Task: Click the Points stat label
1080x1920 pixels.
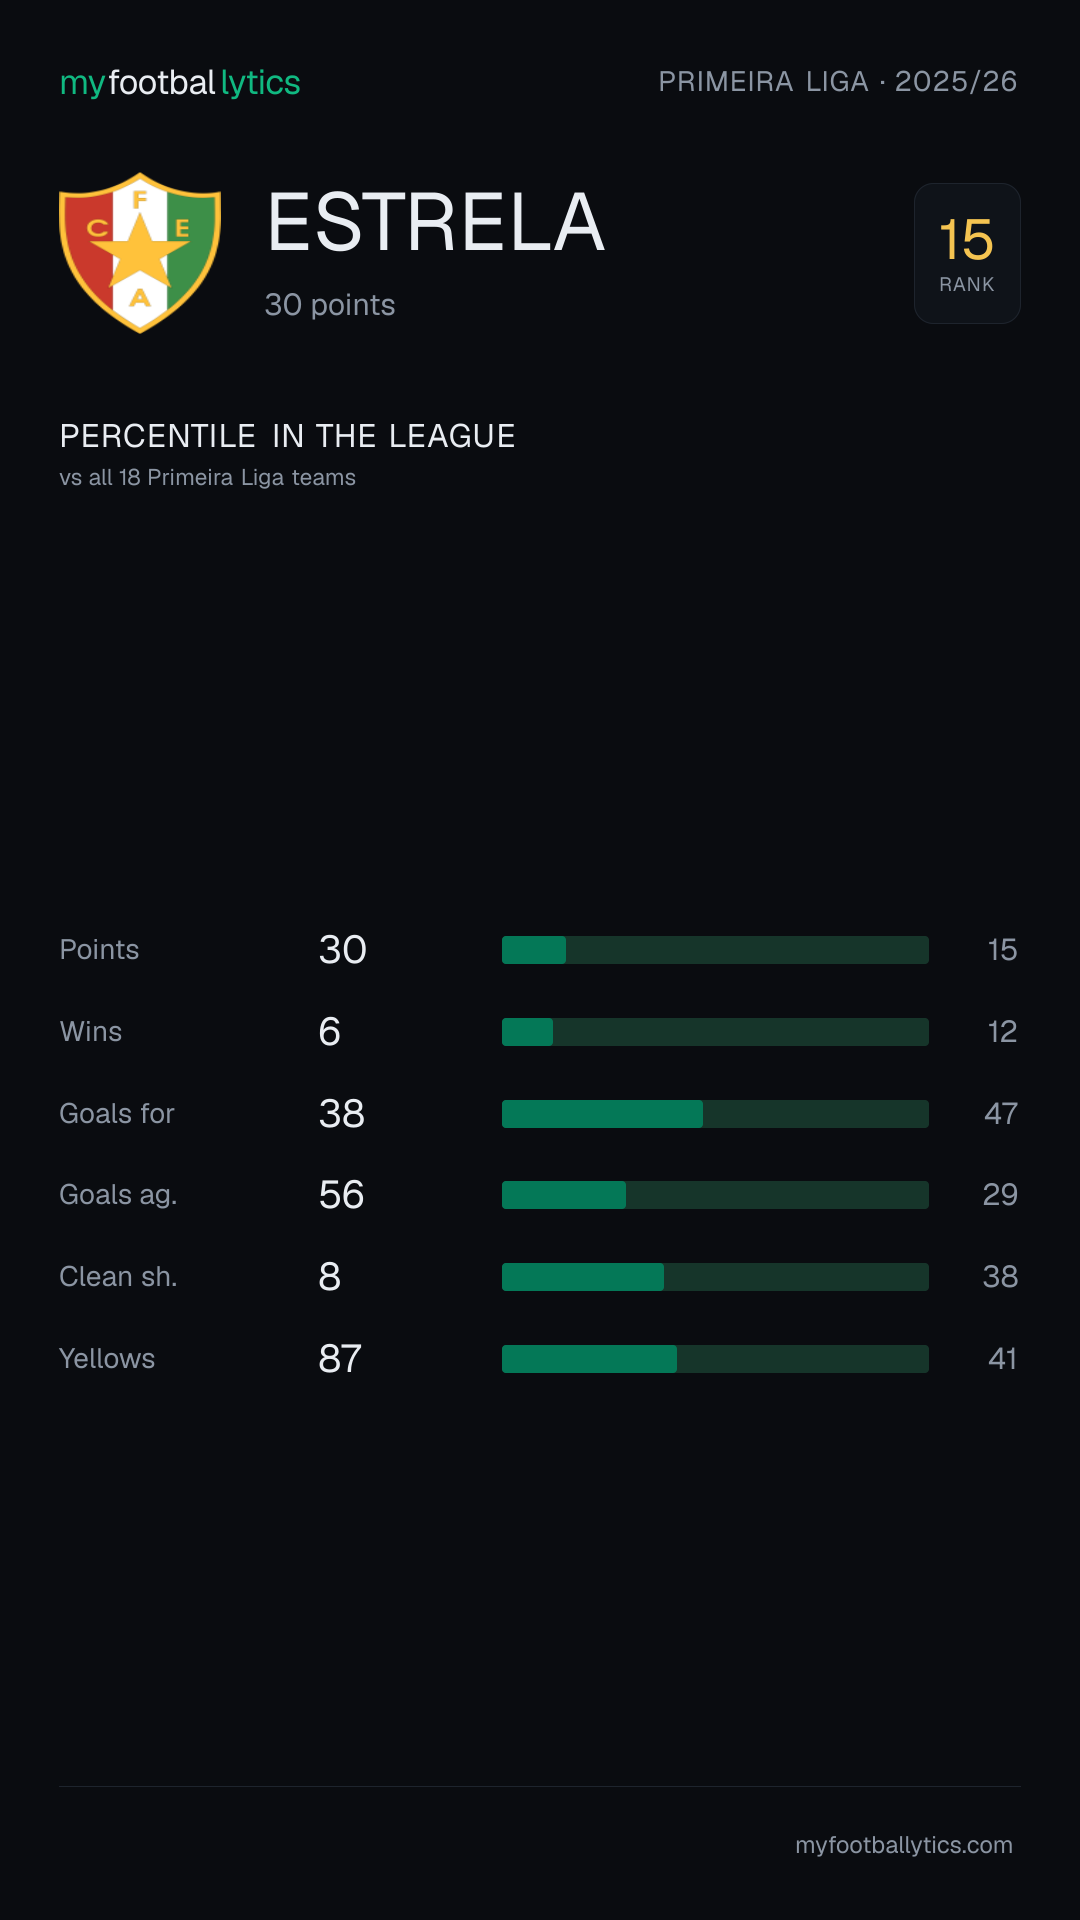Action: [99, 950]
